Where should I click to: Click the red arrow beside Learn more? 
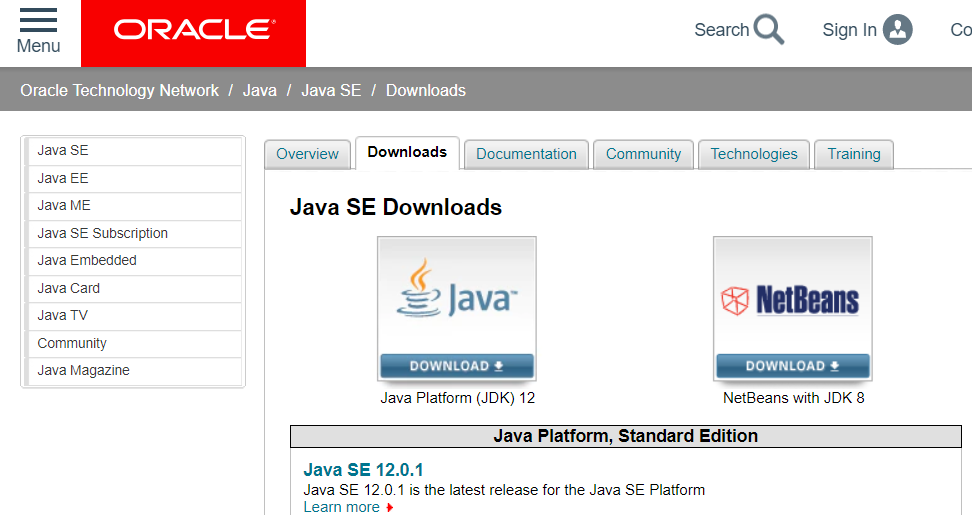pos(389,508)
